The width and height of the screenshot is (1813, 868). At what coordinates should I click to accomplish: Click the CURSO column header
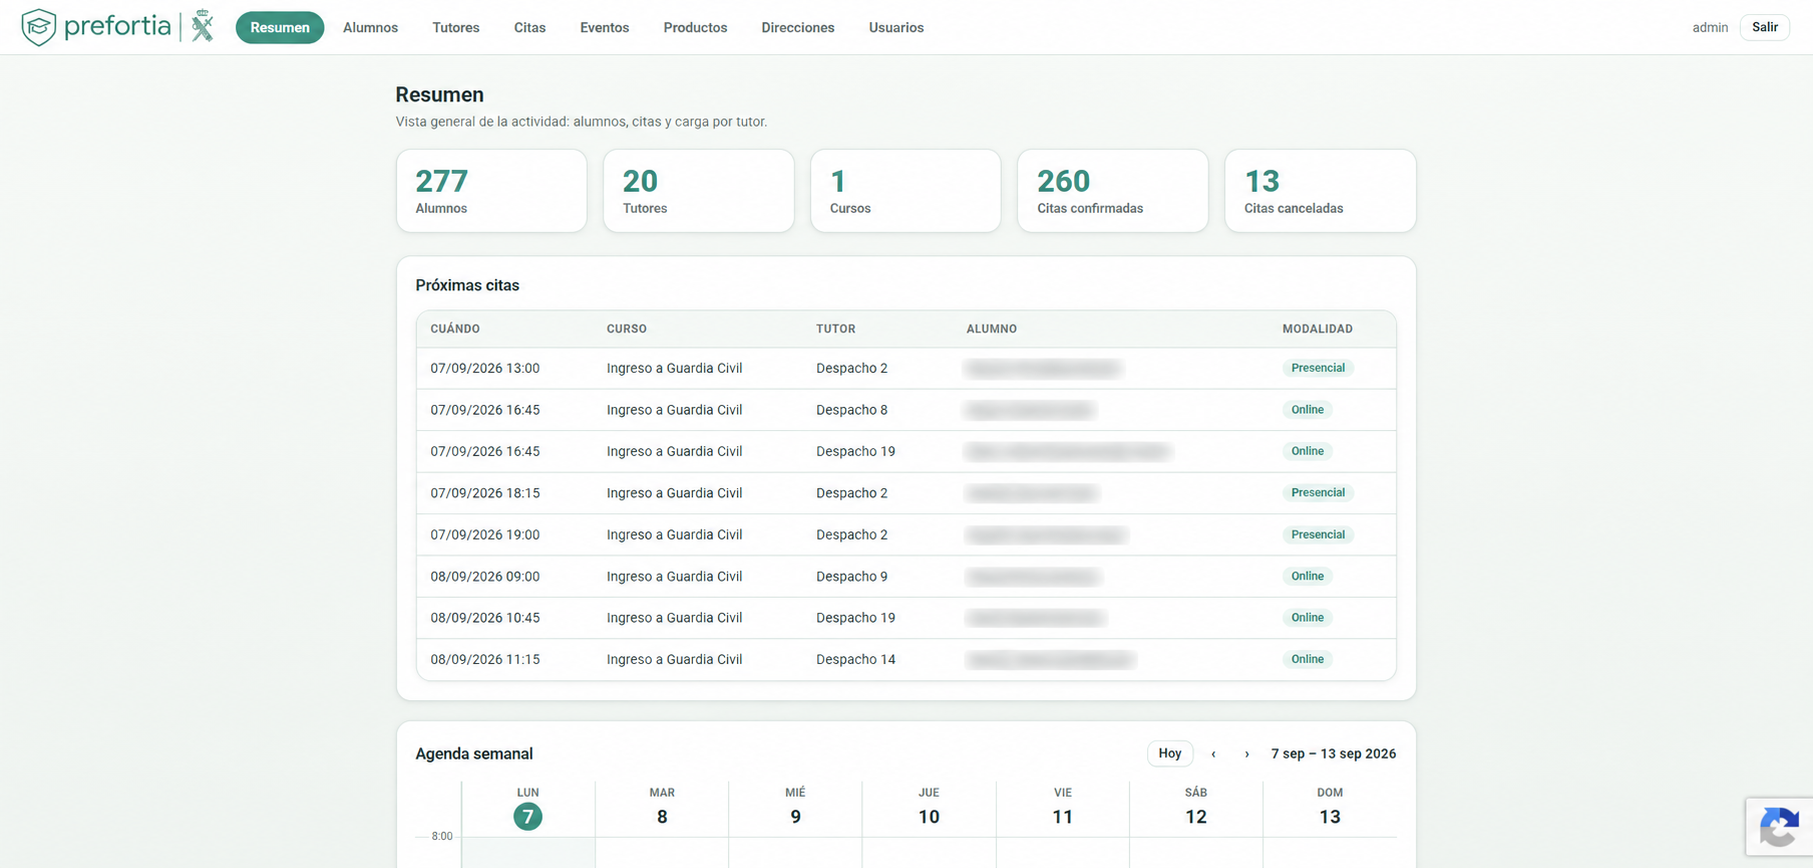pos(627,329)
